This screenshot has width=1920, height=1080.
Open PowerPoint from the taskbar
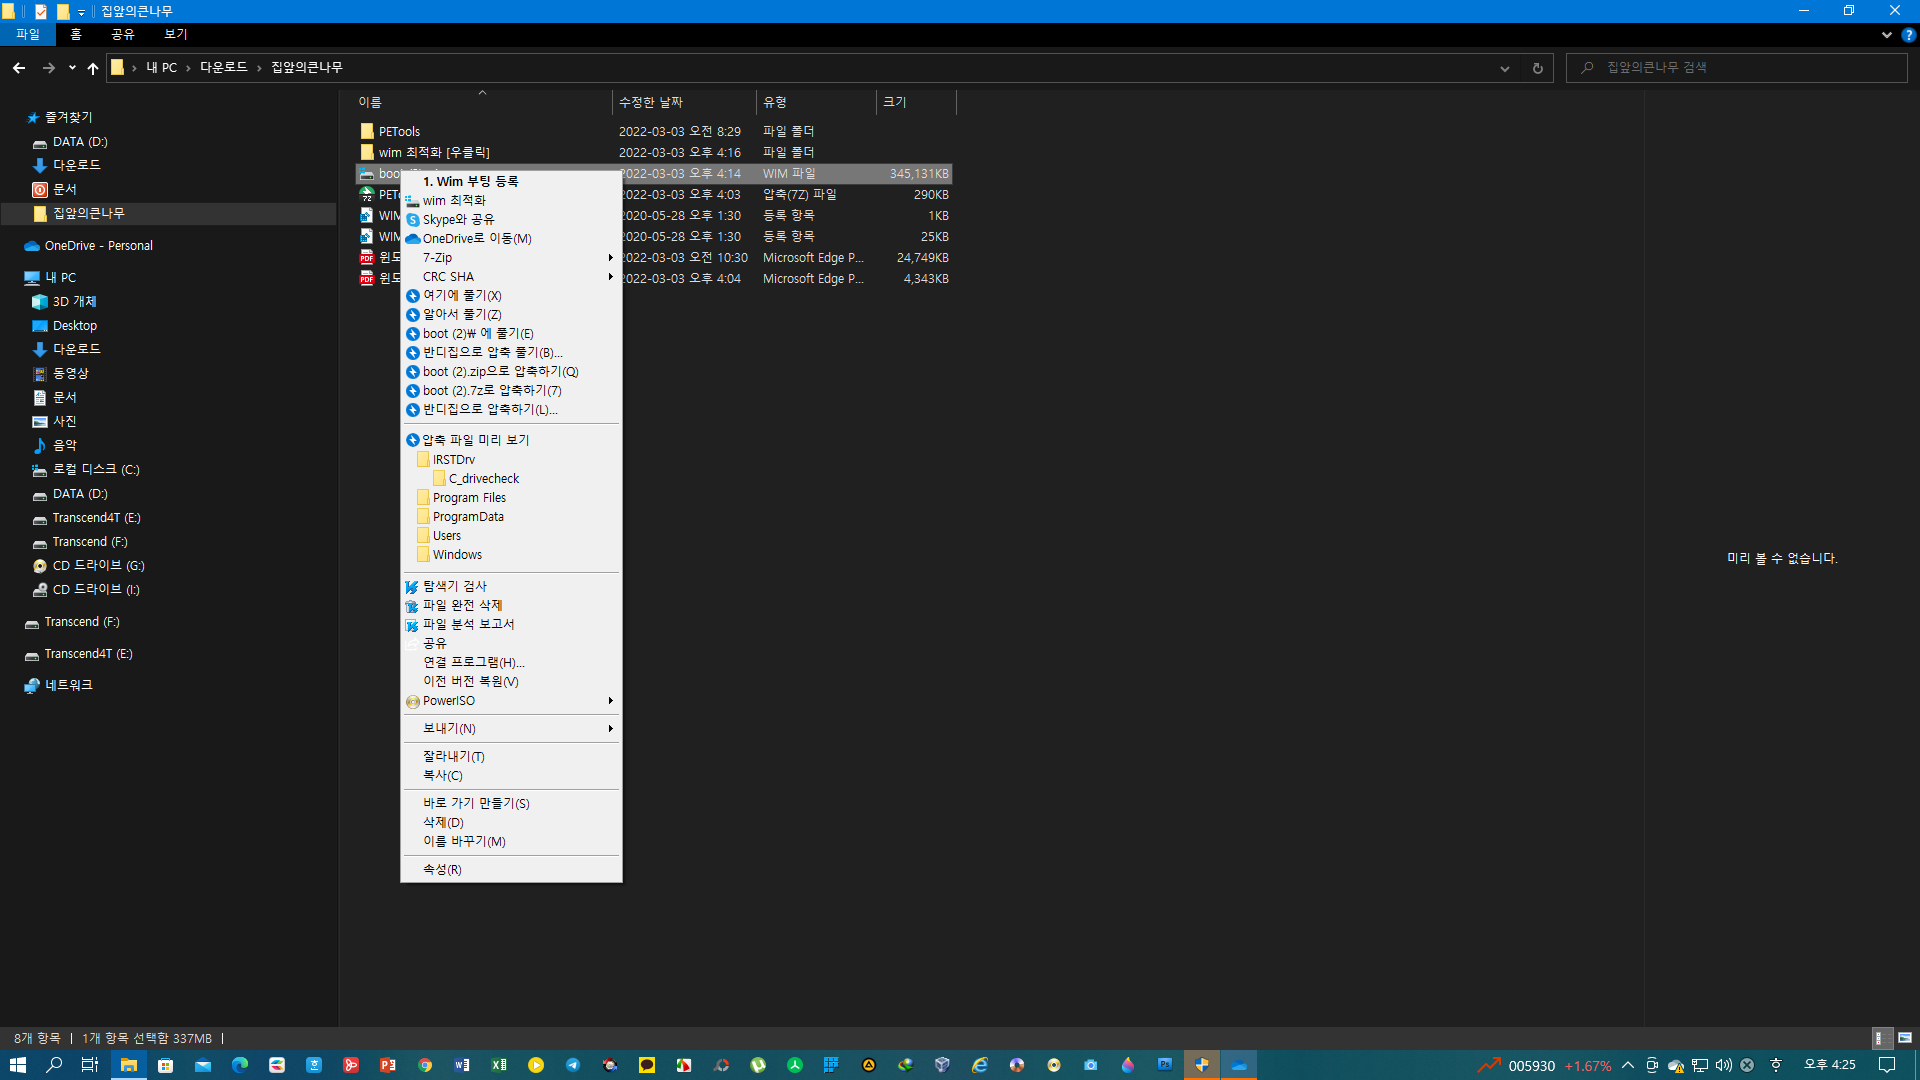click(388, 1065)
